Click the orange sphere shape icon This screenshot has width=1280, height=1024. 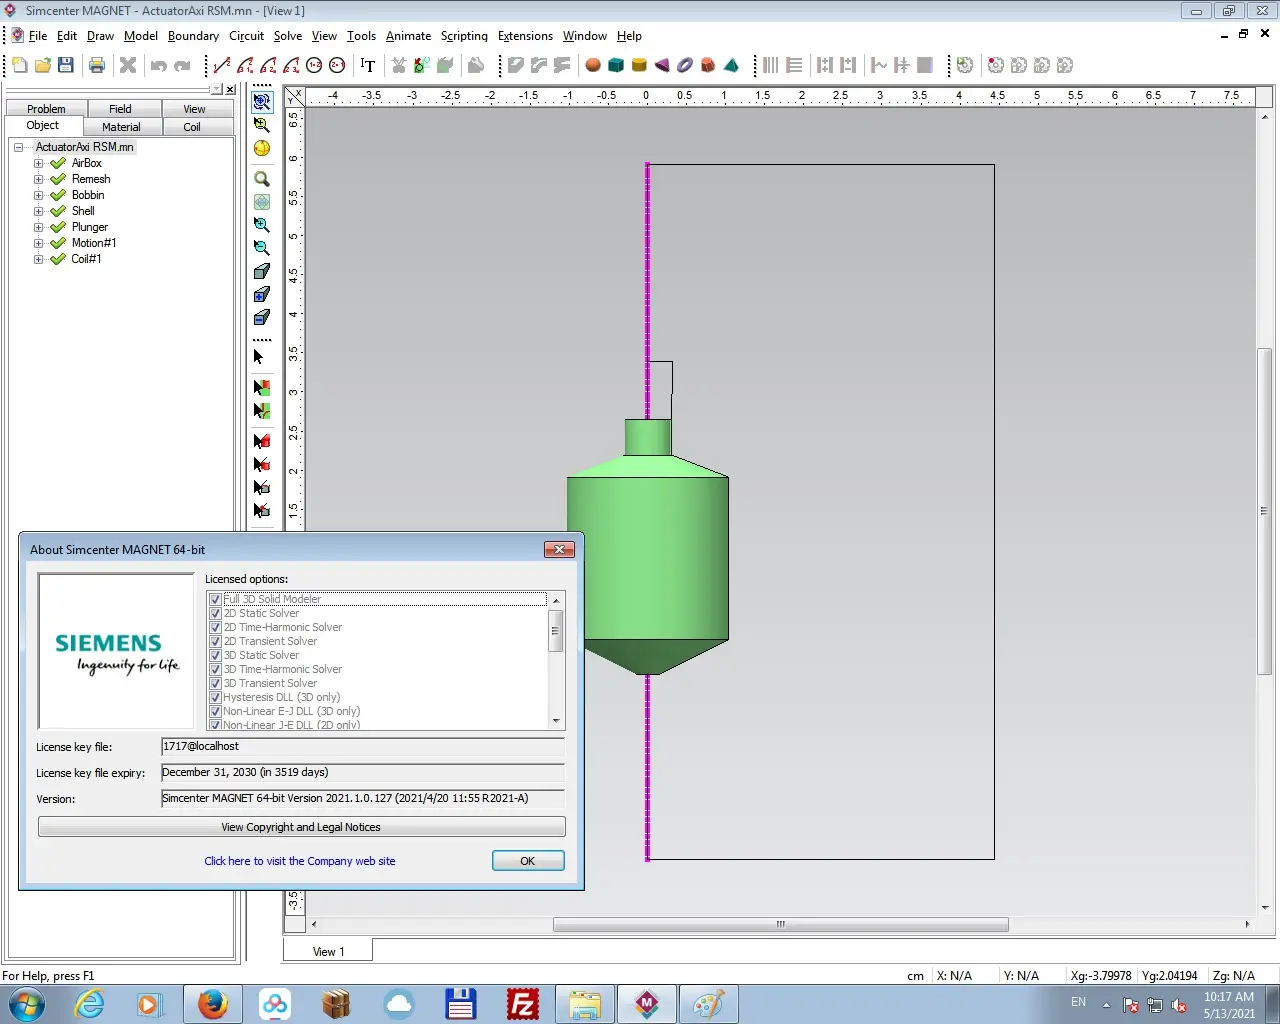[x=593, y=65]
